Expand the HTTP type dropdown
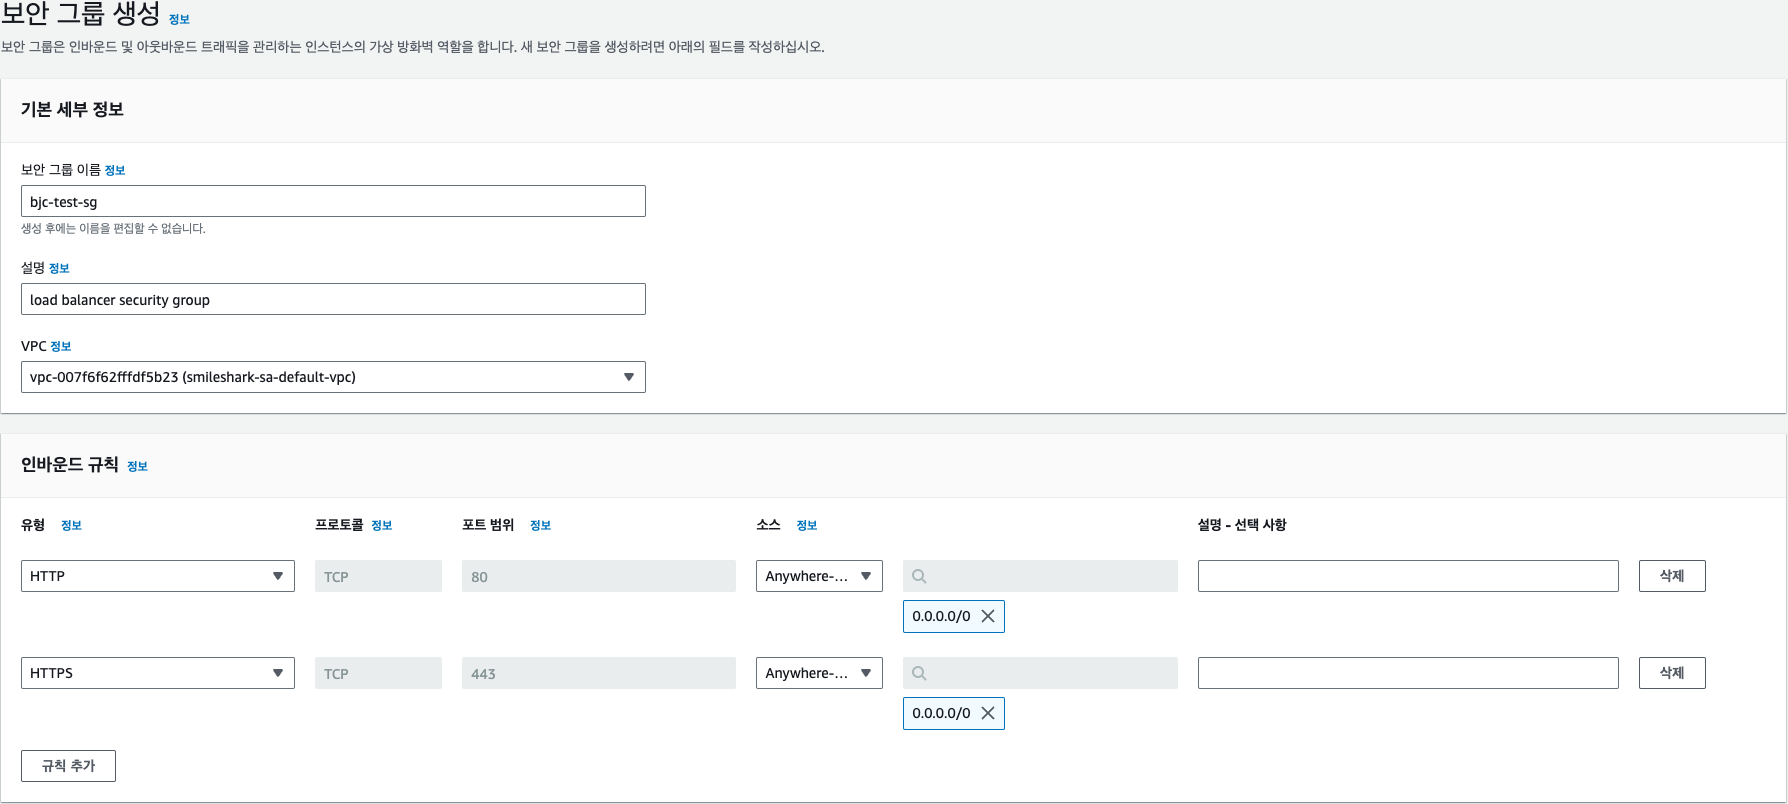 coord(157,576)
